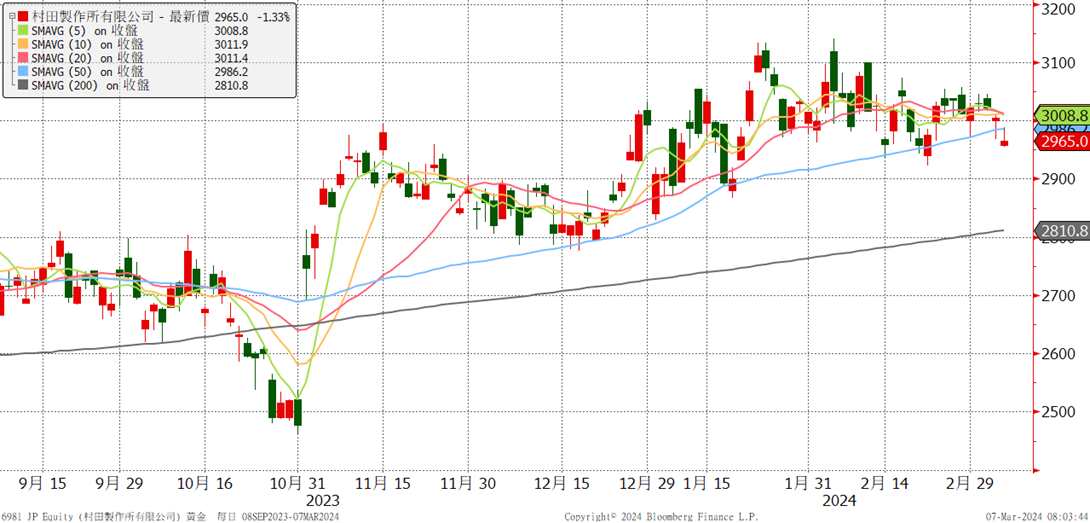Viewport: 1090px width, 523px height.
Task: Click the 2965.0 last price in legend
Action: click(231, 16)
